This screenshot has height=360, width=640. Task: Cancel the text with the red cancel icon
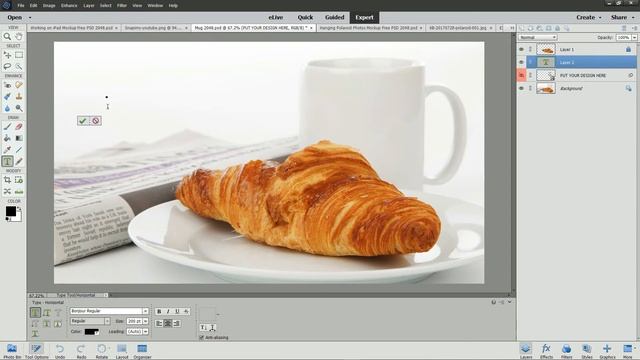(x=96, y=120)
